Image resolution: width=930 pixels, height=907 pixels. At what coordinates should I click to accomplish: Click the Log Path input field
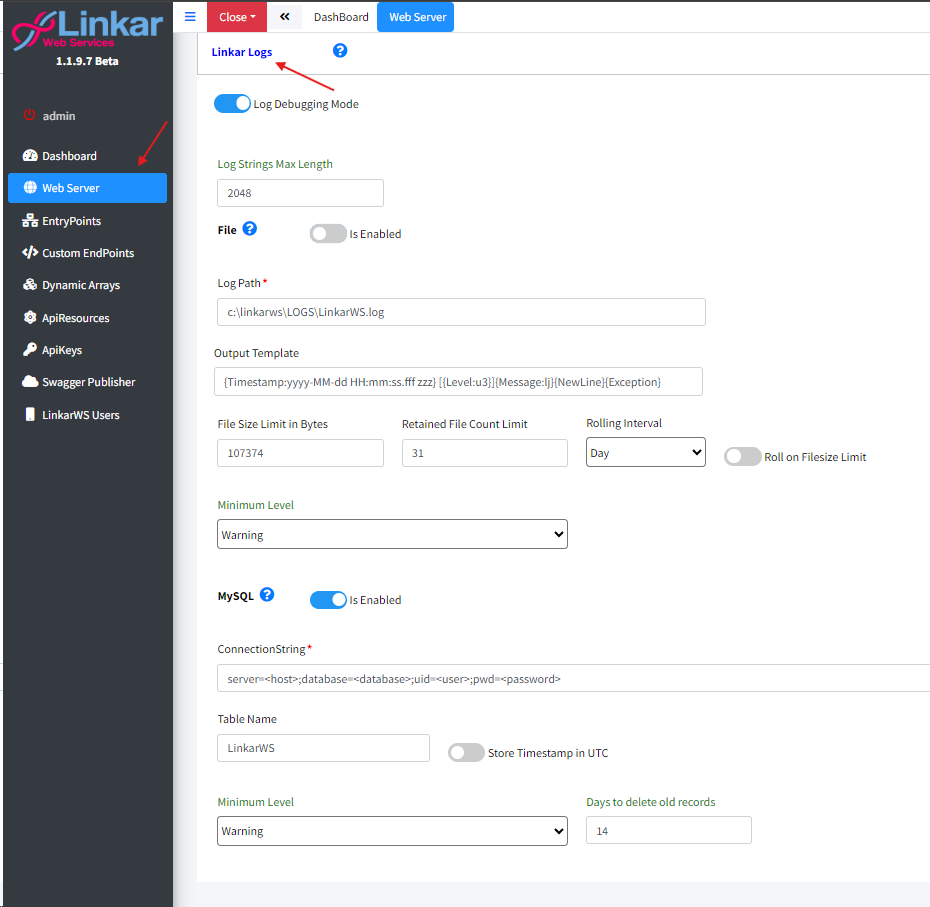(x=461, y=312)
